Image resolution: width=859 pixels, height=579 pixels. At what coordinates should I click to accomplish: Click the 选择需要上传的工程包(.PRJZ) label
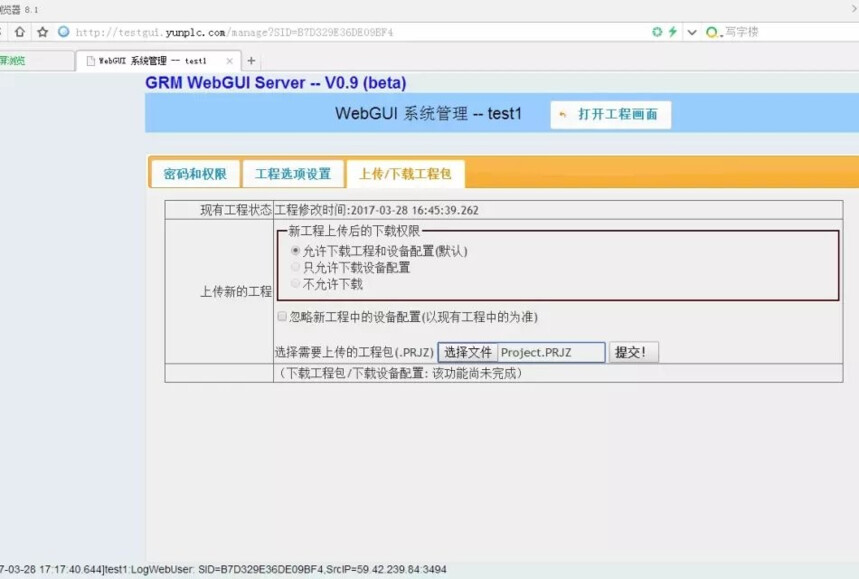click(354, 352)
